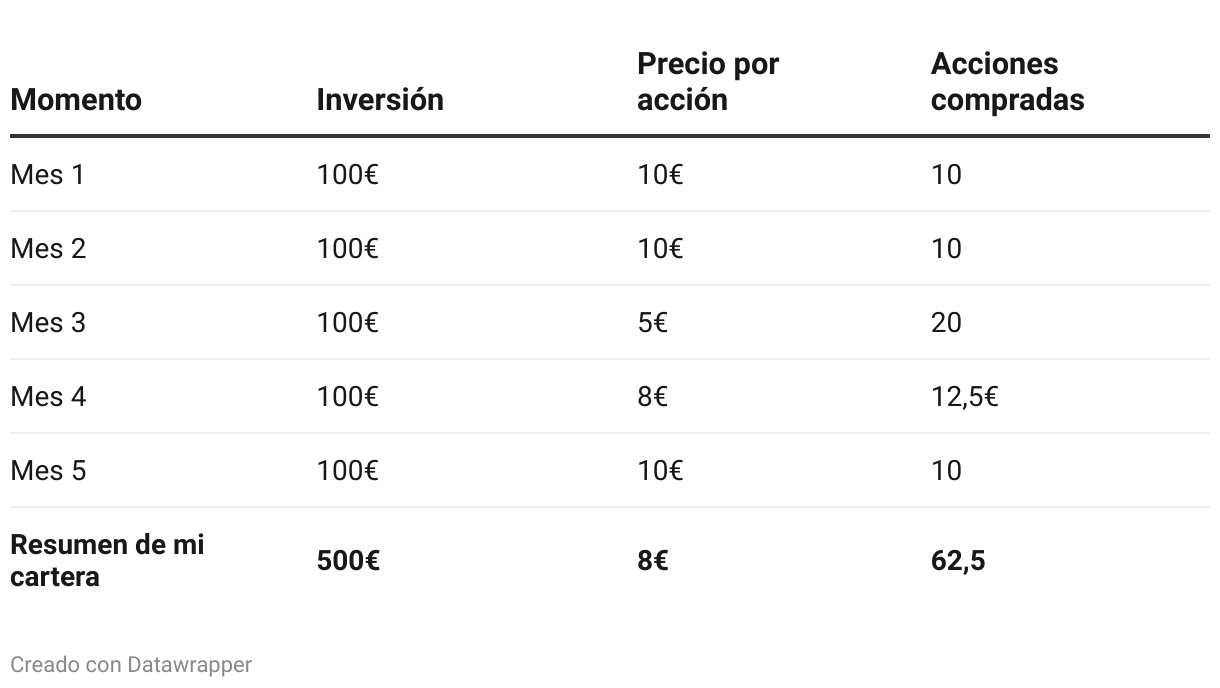Image resolution: width=1220 pixels, height=688 pixels.
Task: Click the Mes 2 row label
Action: point(48,249)
